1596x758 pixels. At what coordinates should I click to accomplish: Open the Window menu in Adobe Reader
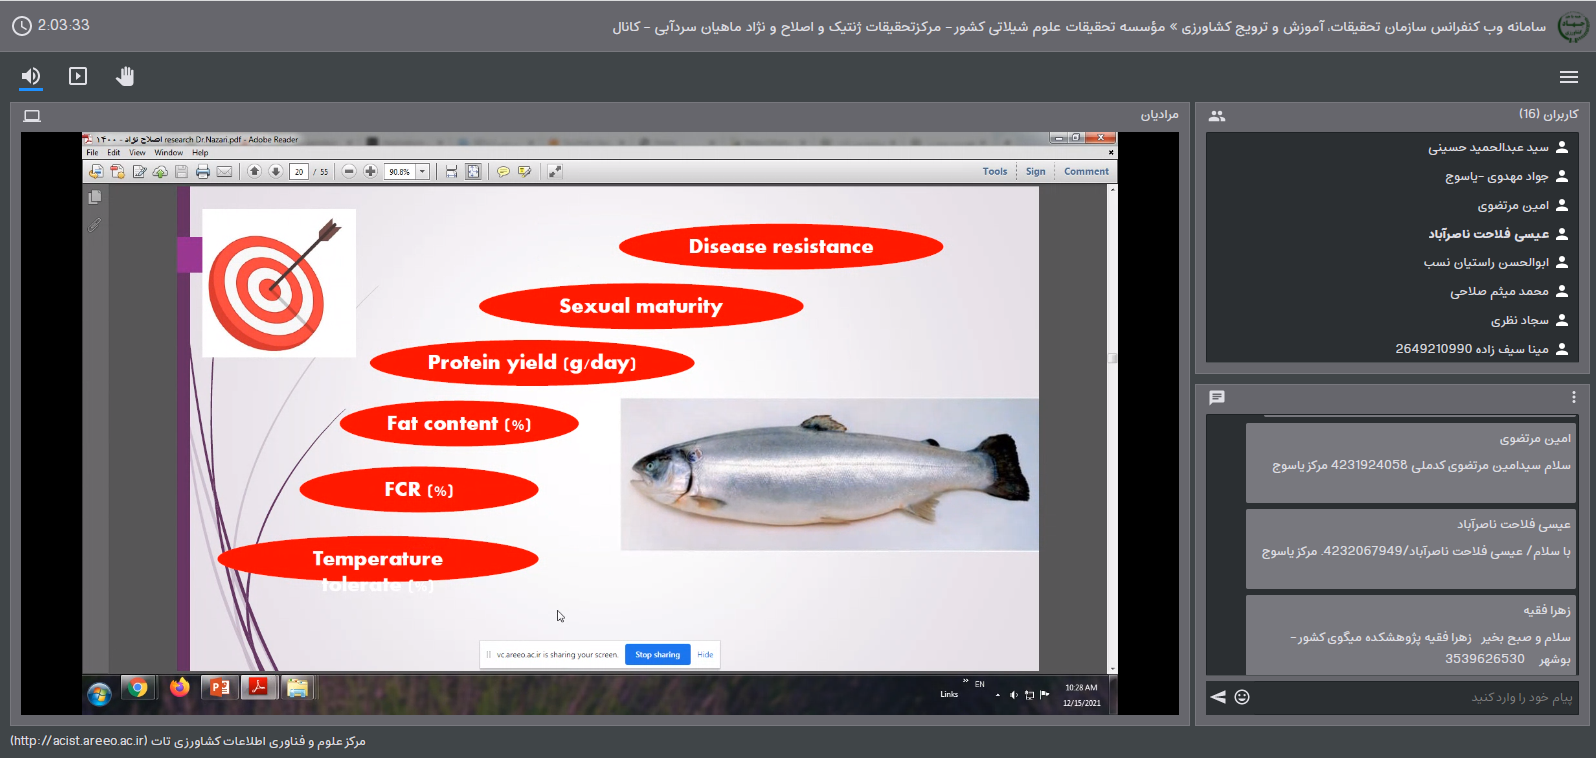pos(168,153)
